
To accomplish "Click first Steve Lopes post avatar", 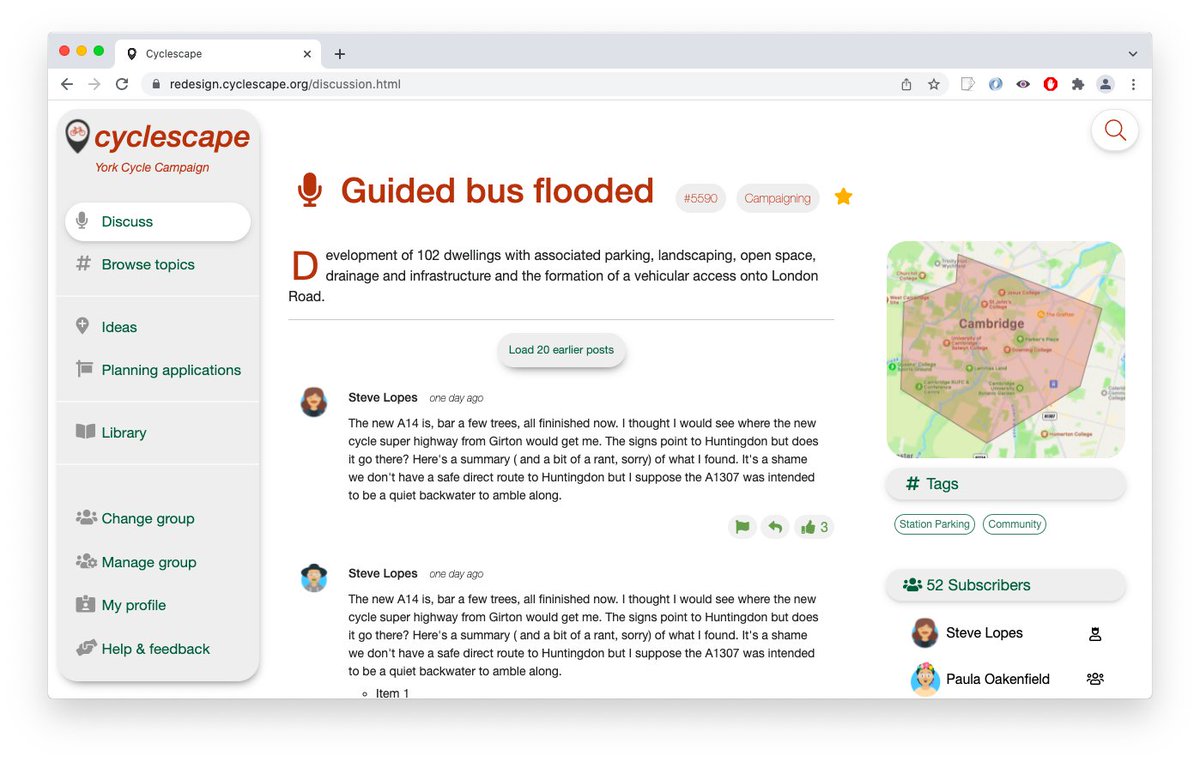I will pyautogui.click(x=314, y=402).
